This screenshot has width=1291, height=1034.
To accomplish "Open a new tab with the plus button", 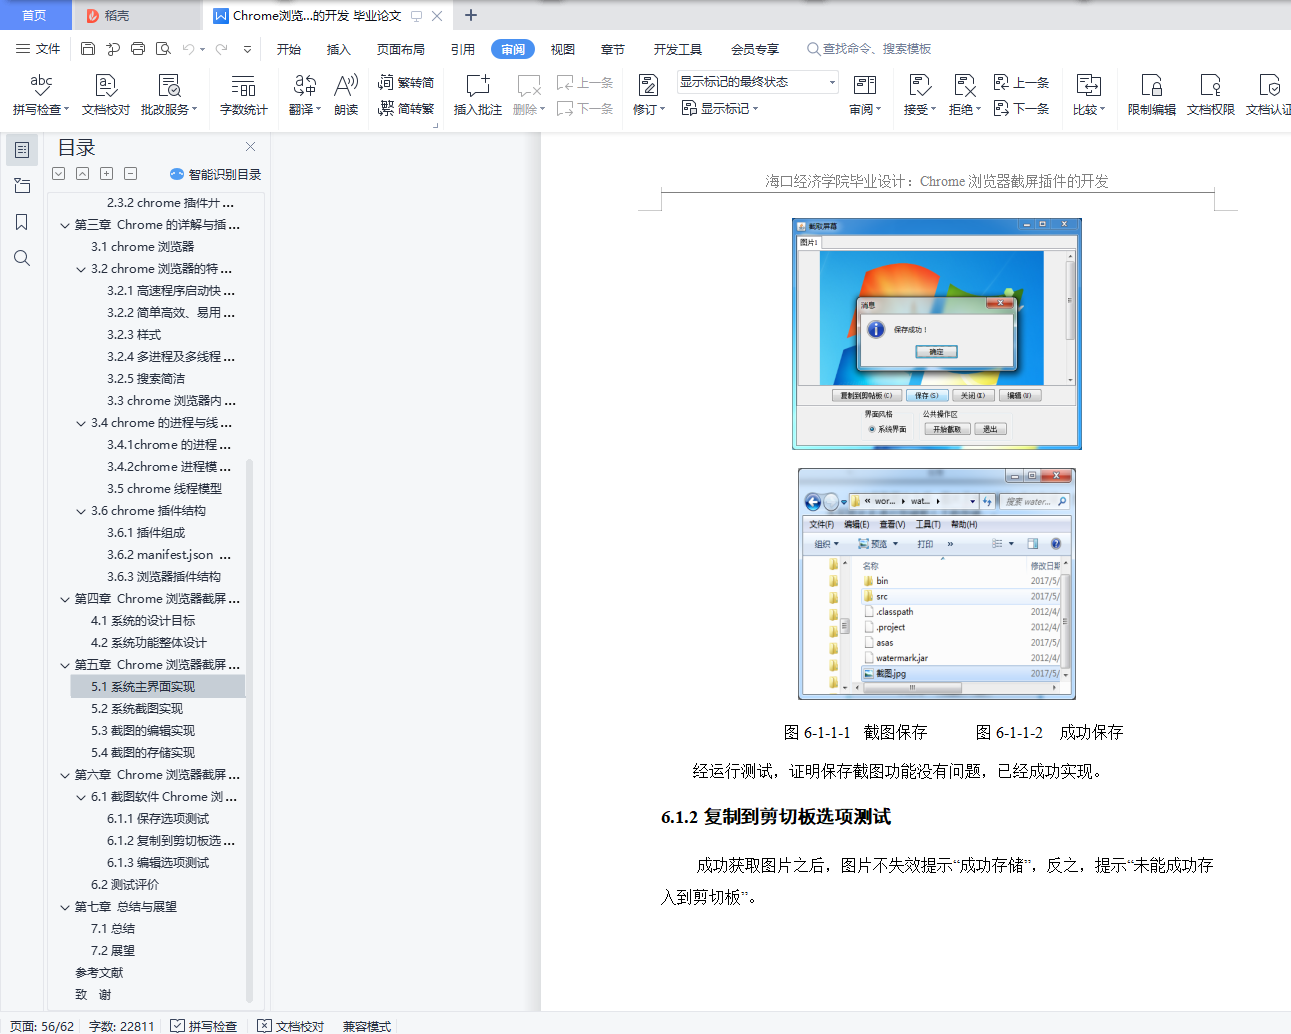I will (471, 15).
